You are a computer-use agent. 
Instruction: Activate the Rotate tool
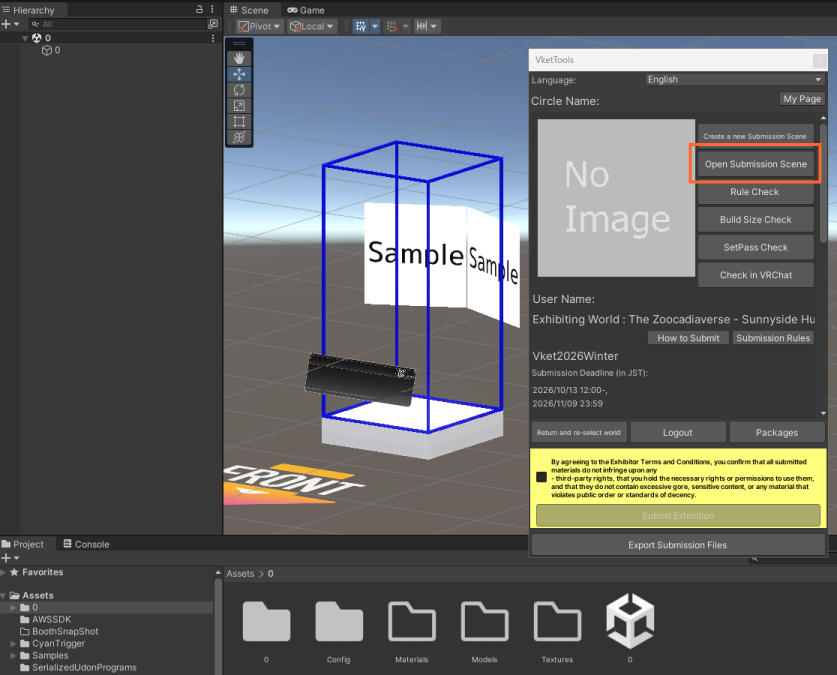(x=239, y=90)
